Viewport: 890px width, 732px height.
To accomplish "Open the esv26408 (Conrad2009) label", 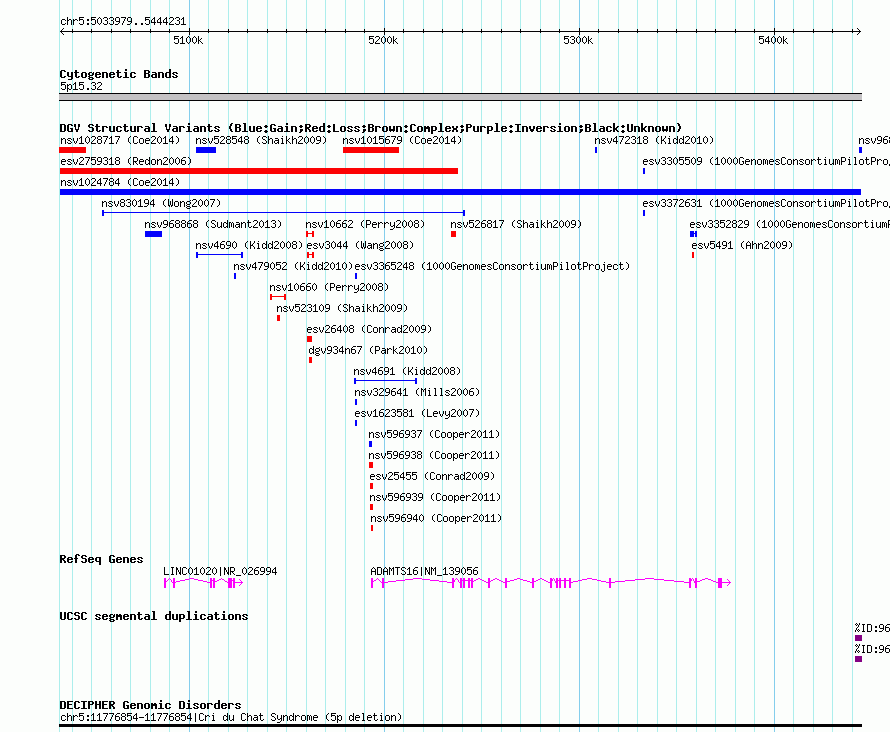I will coord(369,329).
